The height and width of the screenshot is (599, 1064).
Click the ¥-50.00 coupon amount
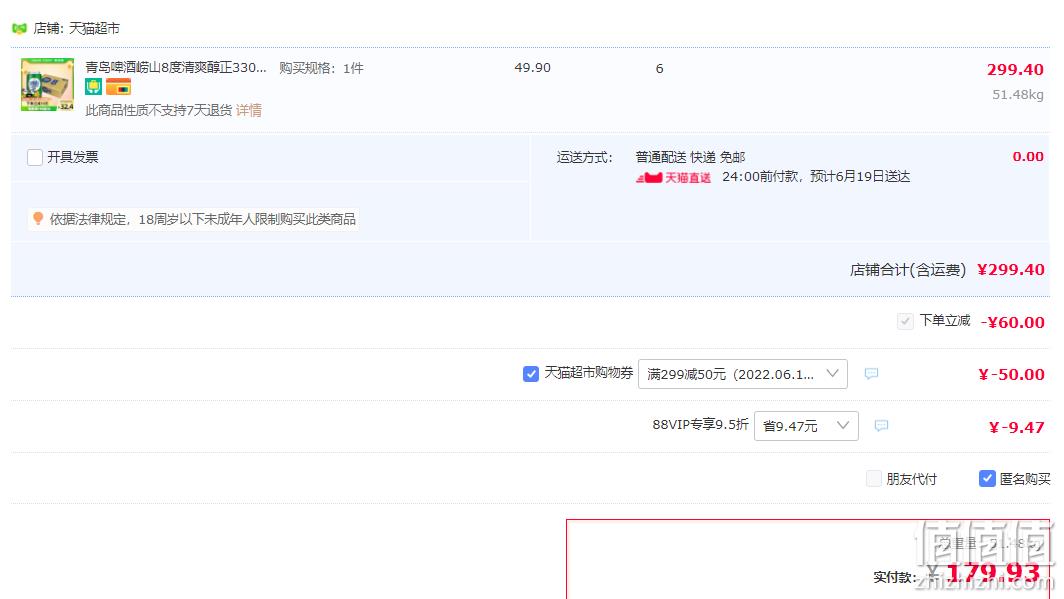click(x=1011, y=374)
